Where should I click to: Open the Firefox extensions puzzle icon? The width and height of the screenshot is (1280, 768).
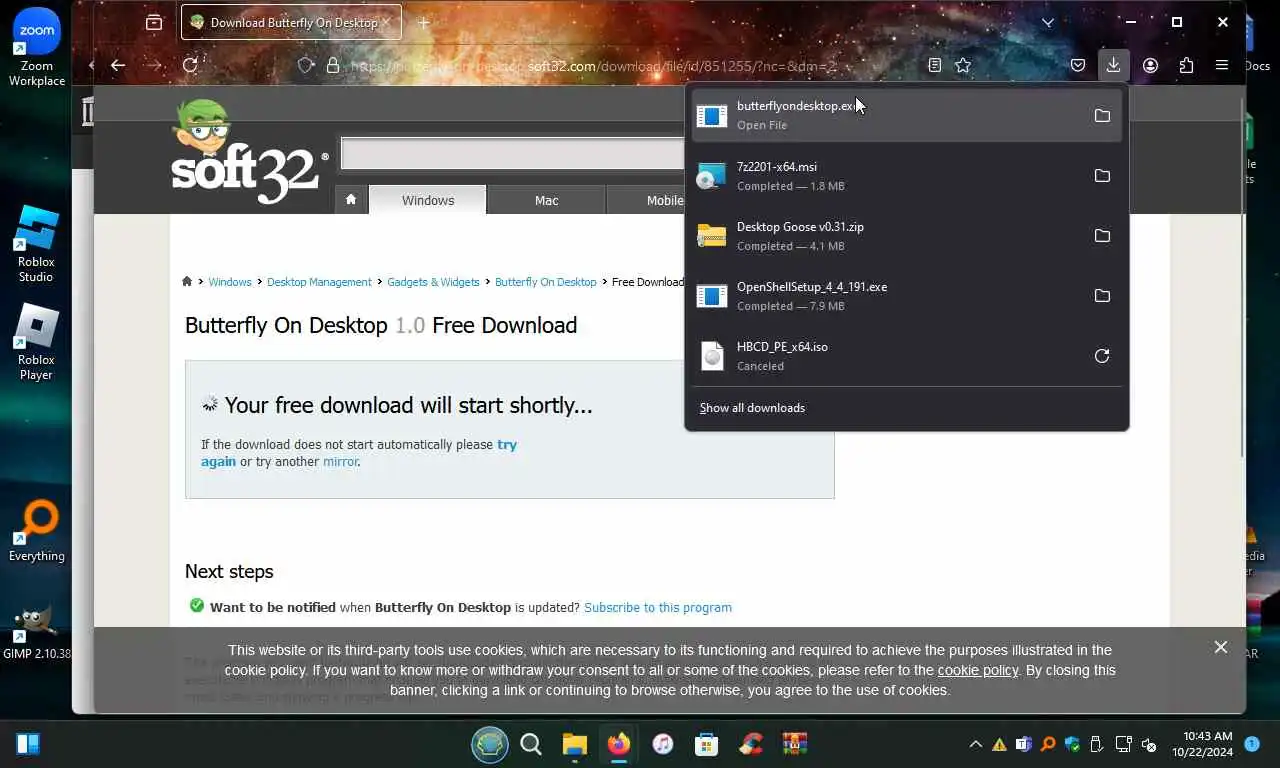point(1186,65)
